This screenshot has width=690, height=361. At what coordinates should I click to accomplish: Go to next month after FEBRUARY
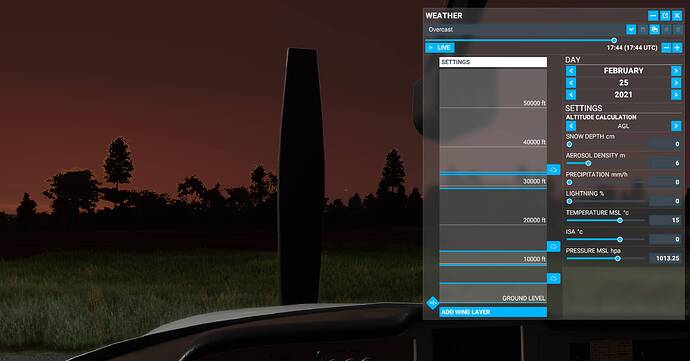pyautogui.click(x=676, y=71)
